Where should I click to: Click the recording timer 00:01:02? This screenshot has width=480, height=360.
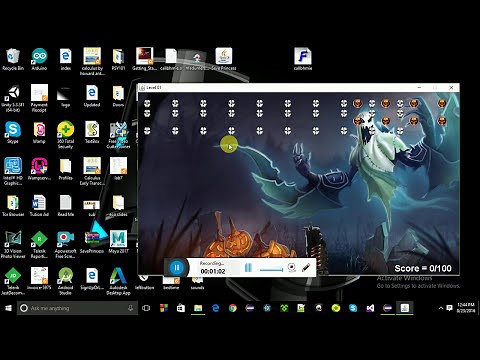213,271
